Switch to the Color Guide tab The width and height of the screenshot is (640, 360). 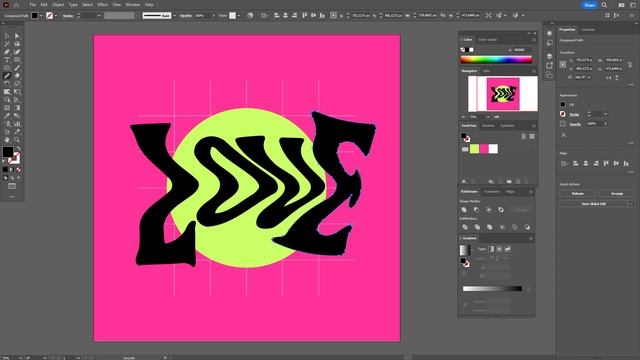pos(487,40)
